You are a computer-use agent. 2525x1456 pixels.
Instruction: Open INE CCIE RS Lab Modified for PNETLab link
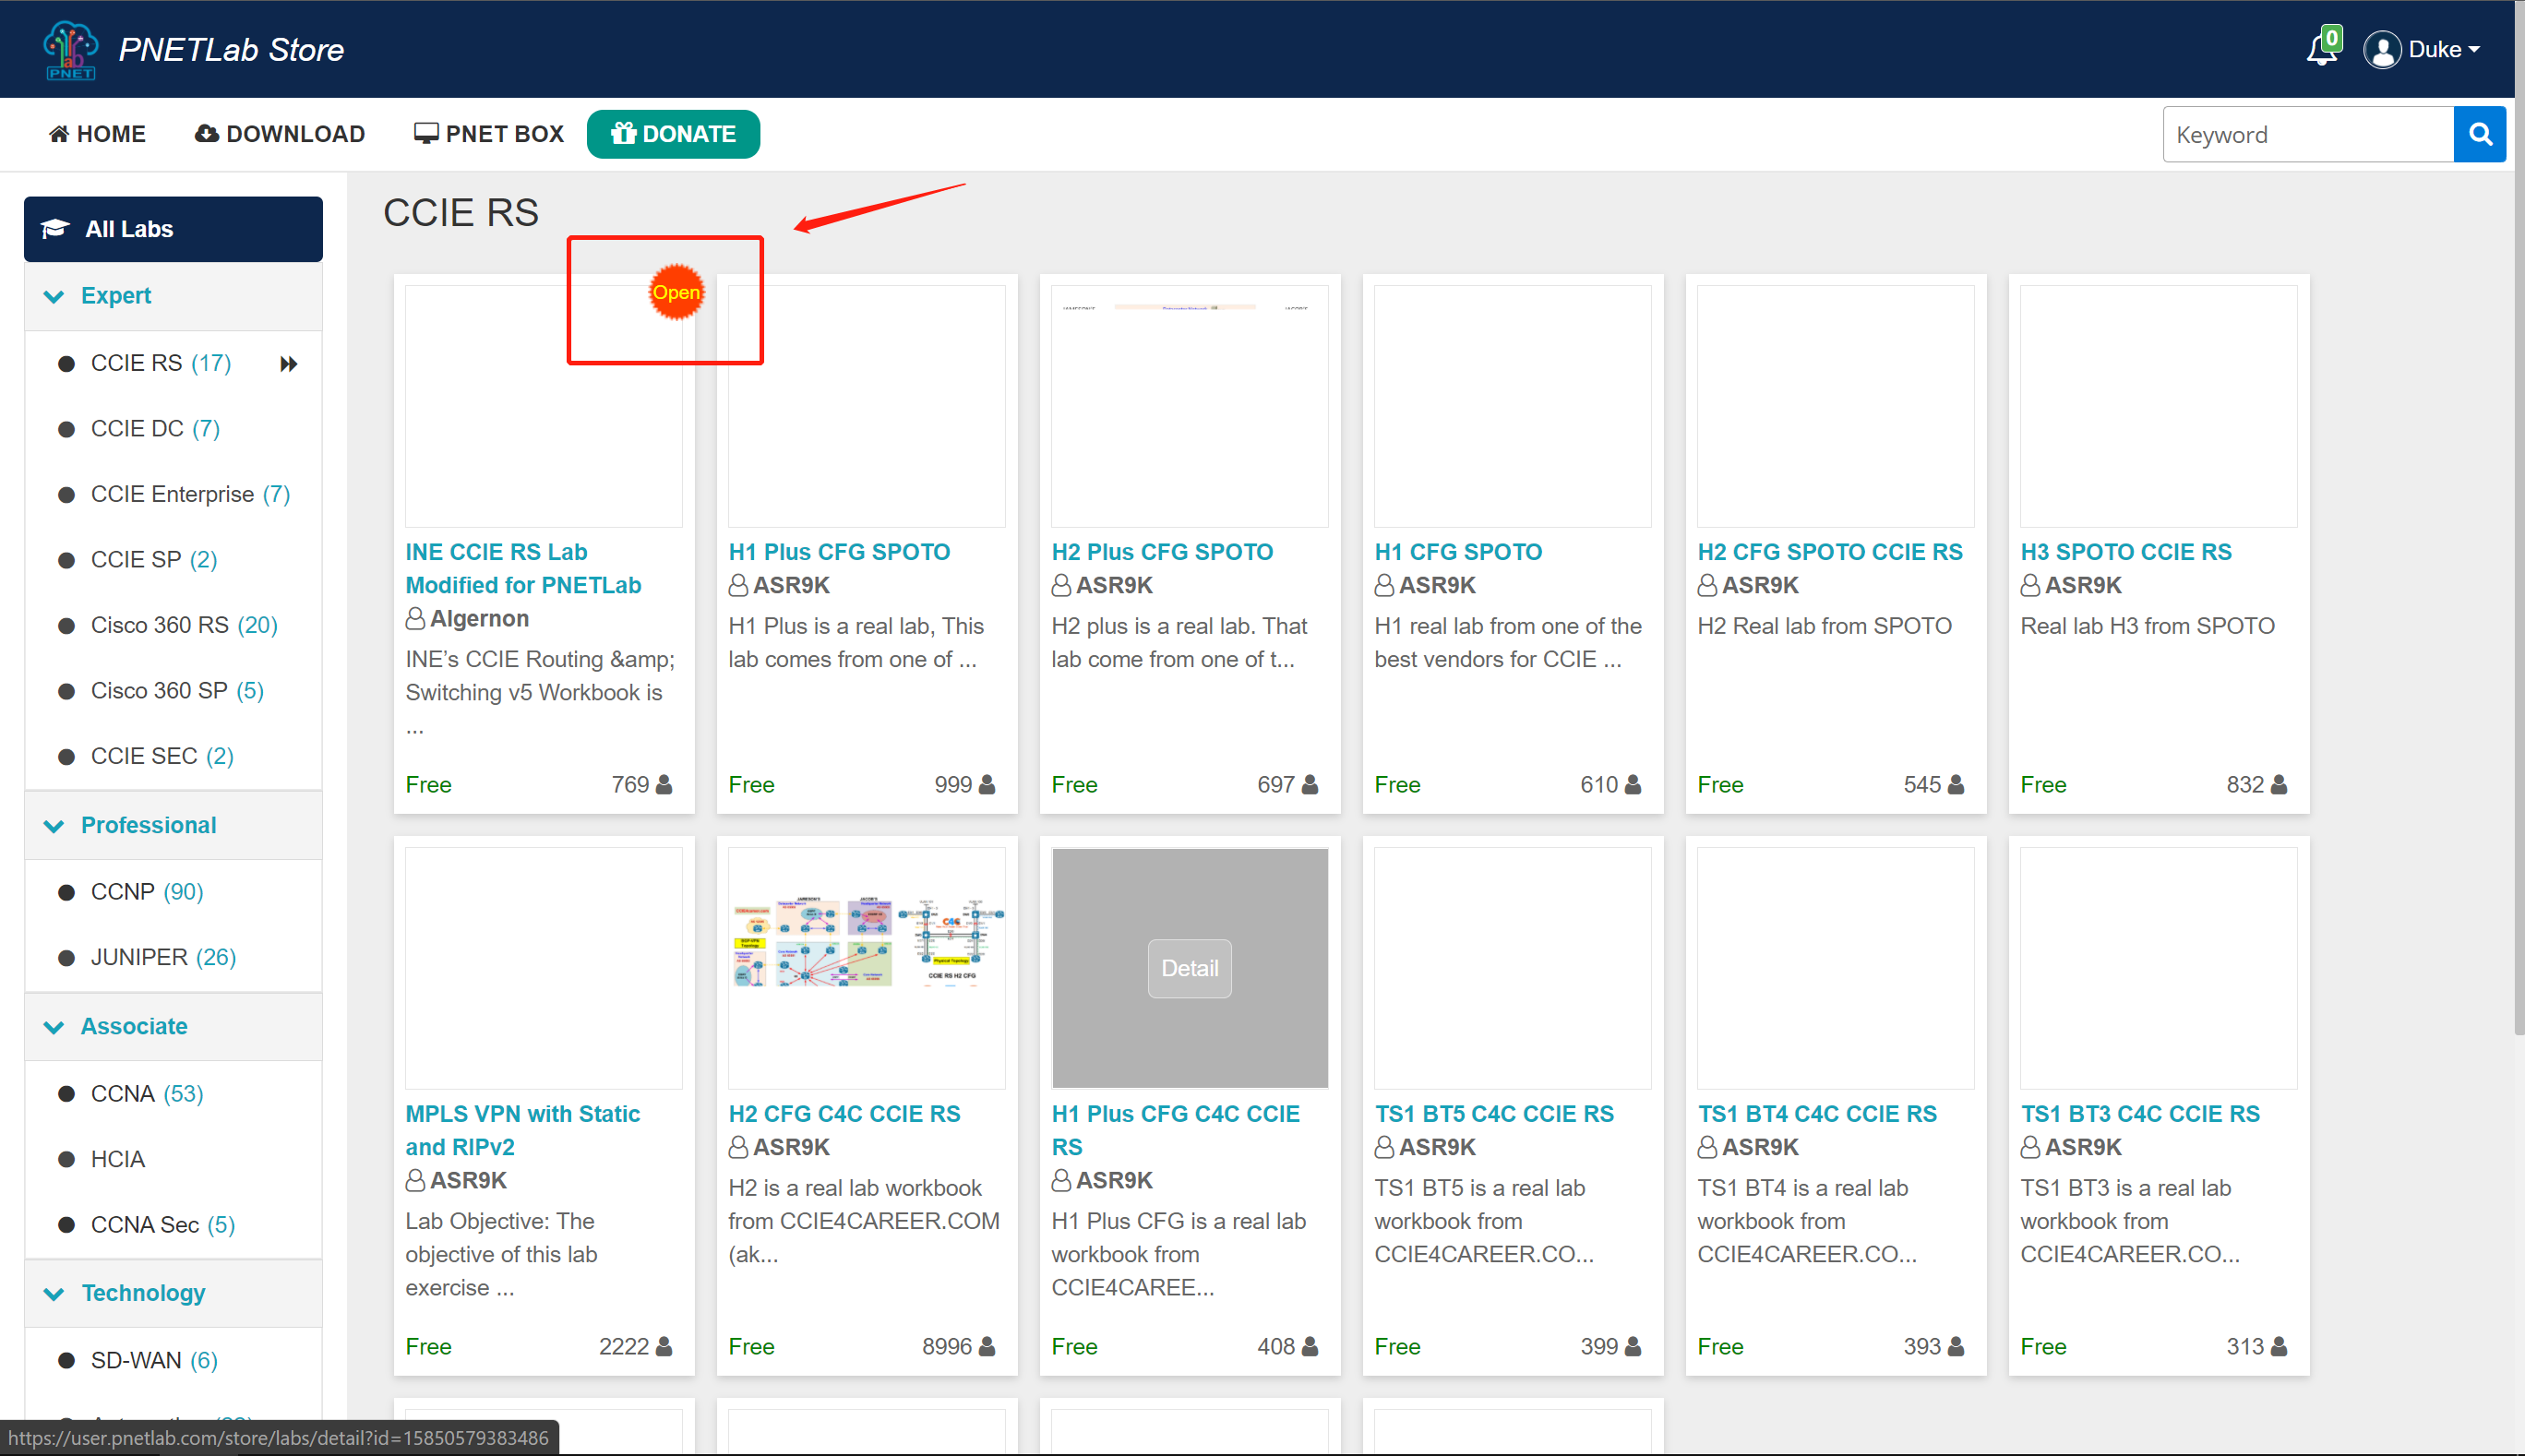pos(523,568)
